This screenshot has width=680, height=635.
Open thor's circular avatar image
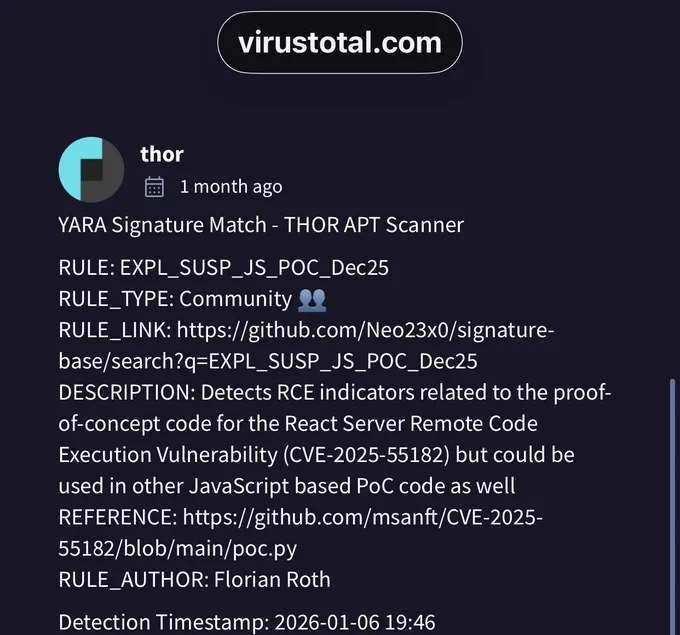(x=91, y=169)
